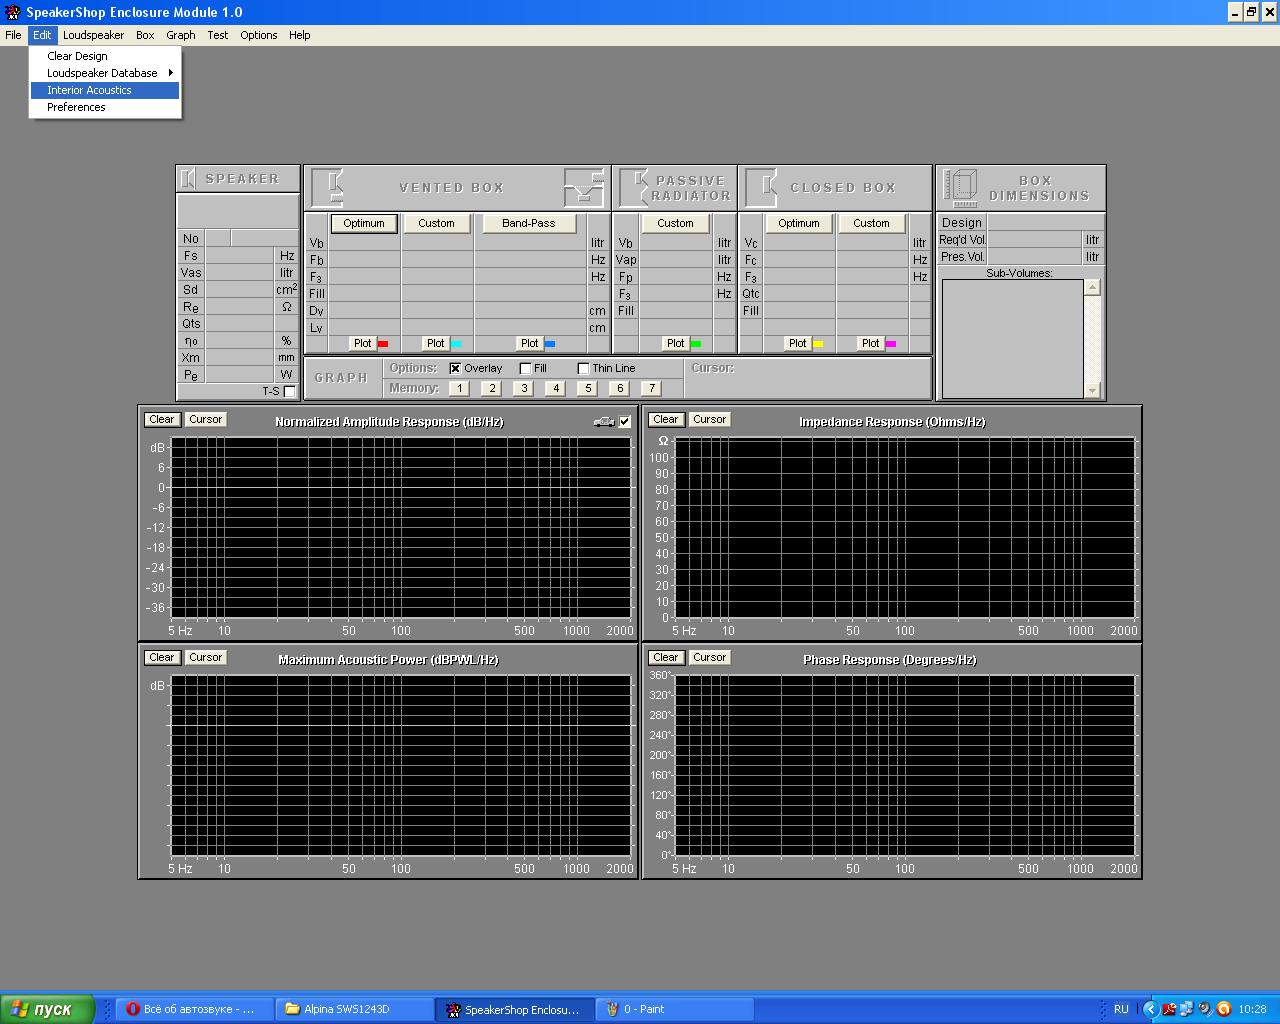Screen dimensions: 1280x1024
Task: Click the closed box enclosure icon
Action: click(761, 187)
